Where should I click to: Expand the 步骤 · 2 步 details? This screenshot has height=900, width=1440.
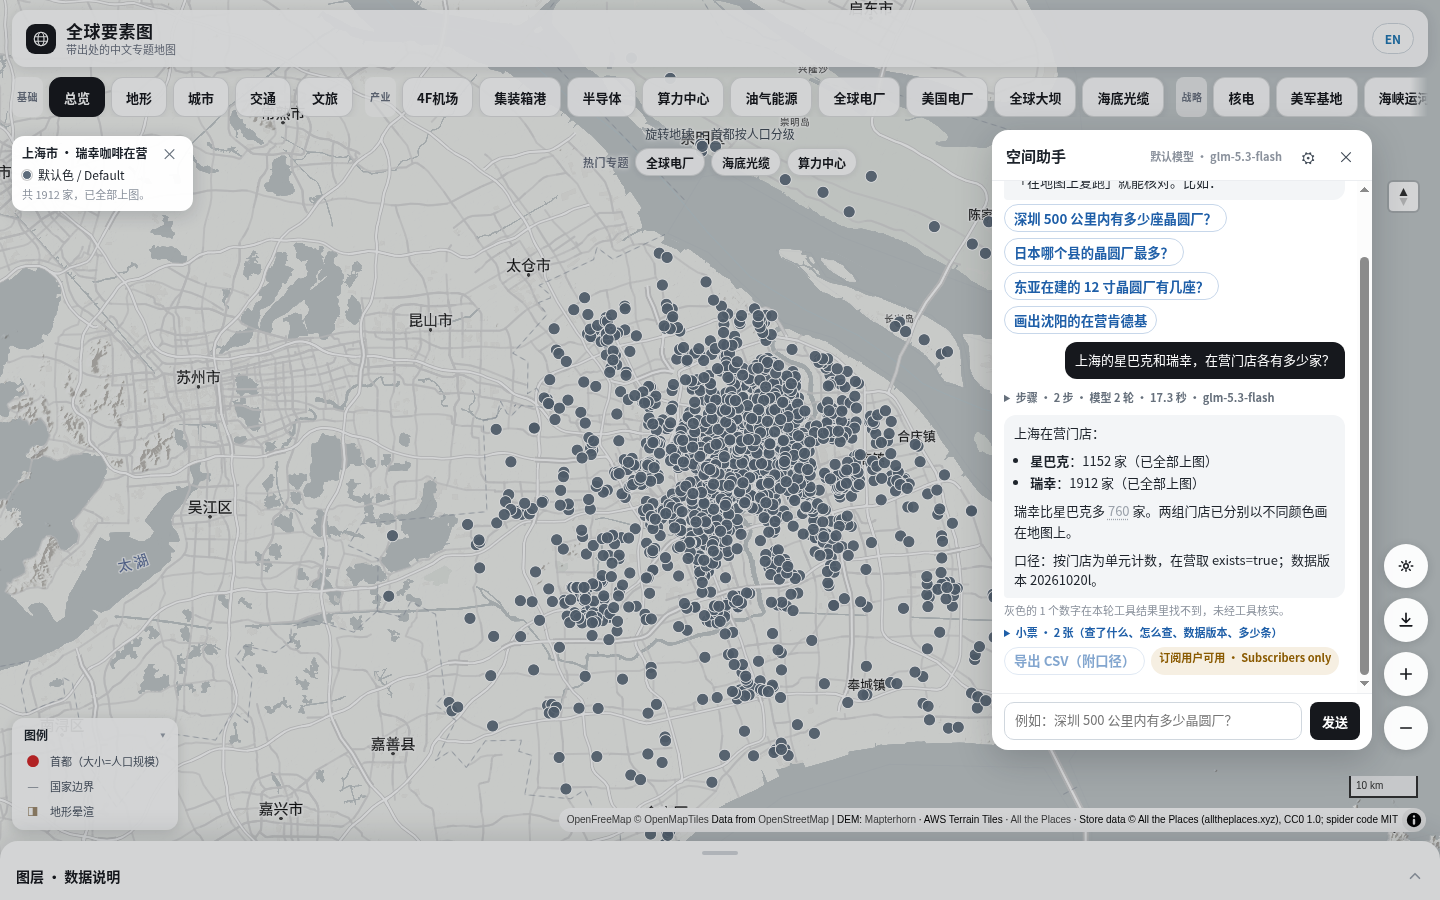pyautogui.click(x=1139, y=398)
